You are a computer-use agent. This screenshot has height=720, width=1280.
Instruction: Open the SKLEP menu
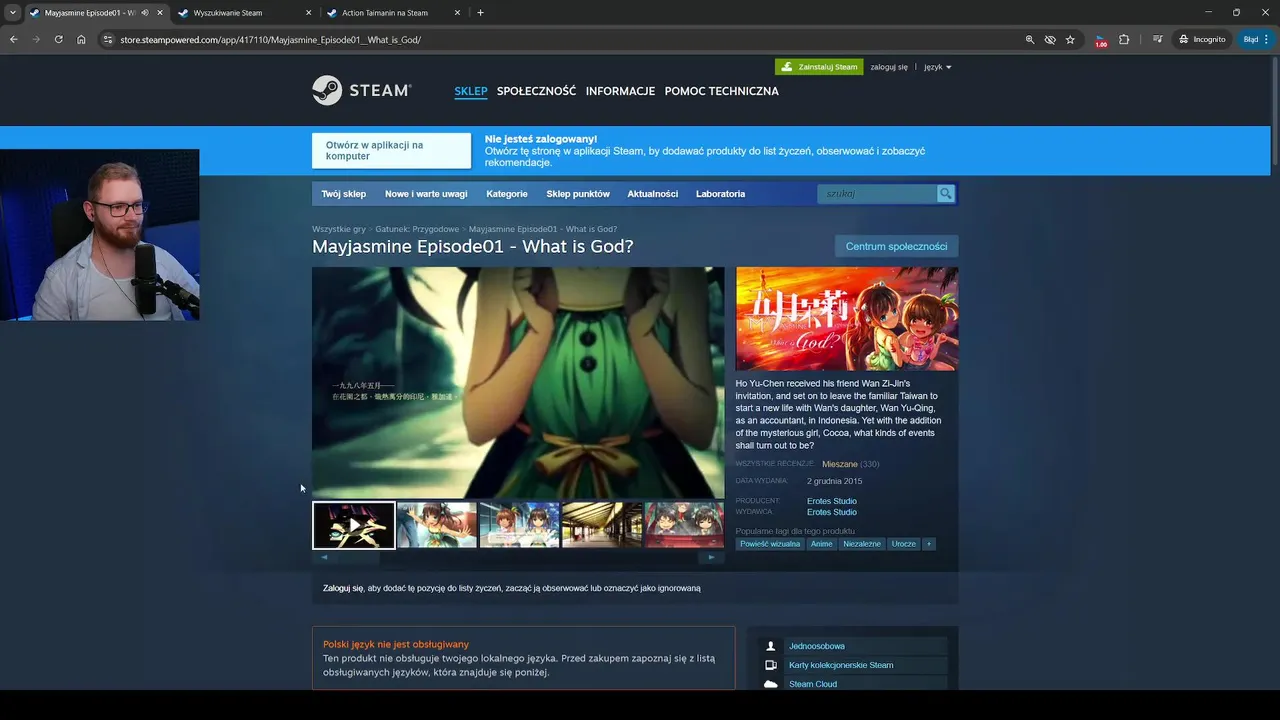point(471,91)
